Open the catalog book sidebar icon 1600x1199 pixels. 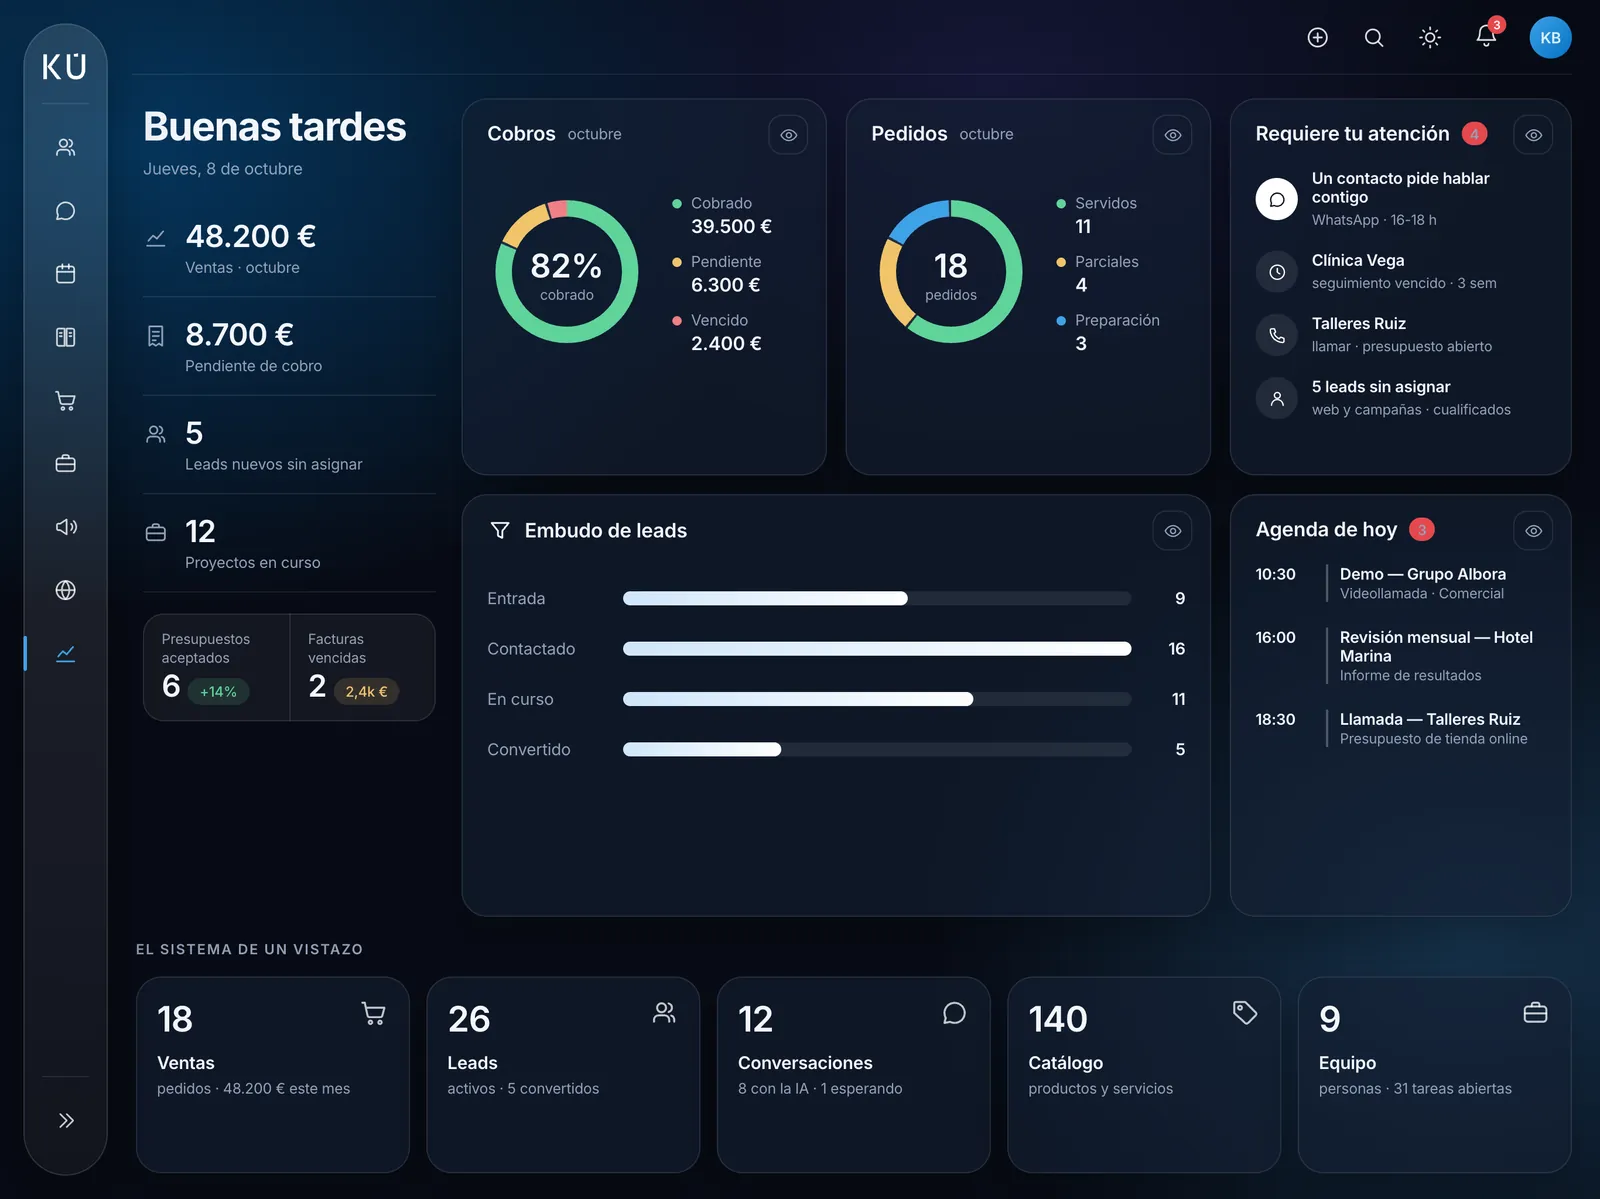[65, 337]
